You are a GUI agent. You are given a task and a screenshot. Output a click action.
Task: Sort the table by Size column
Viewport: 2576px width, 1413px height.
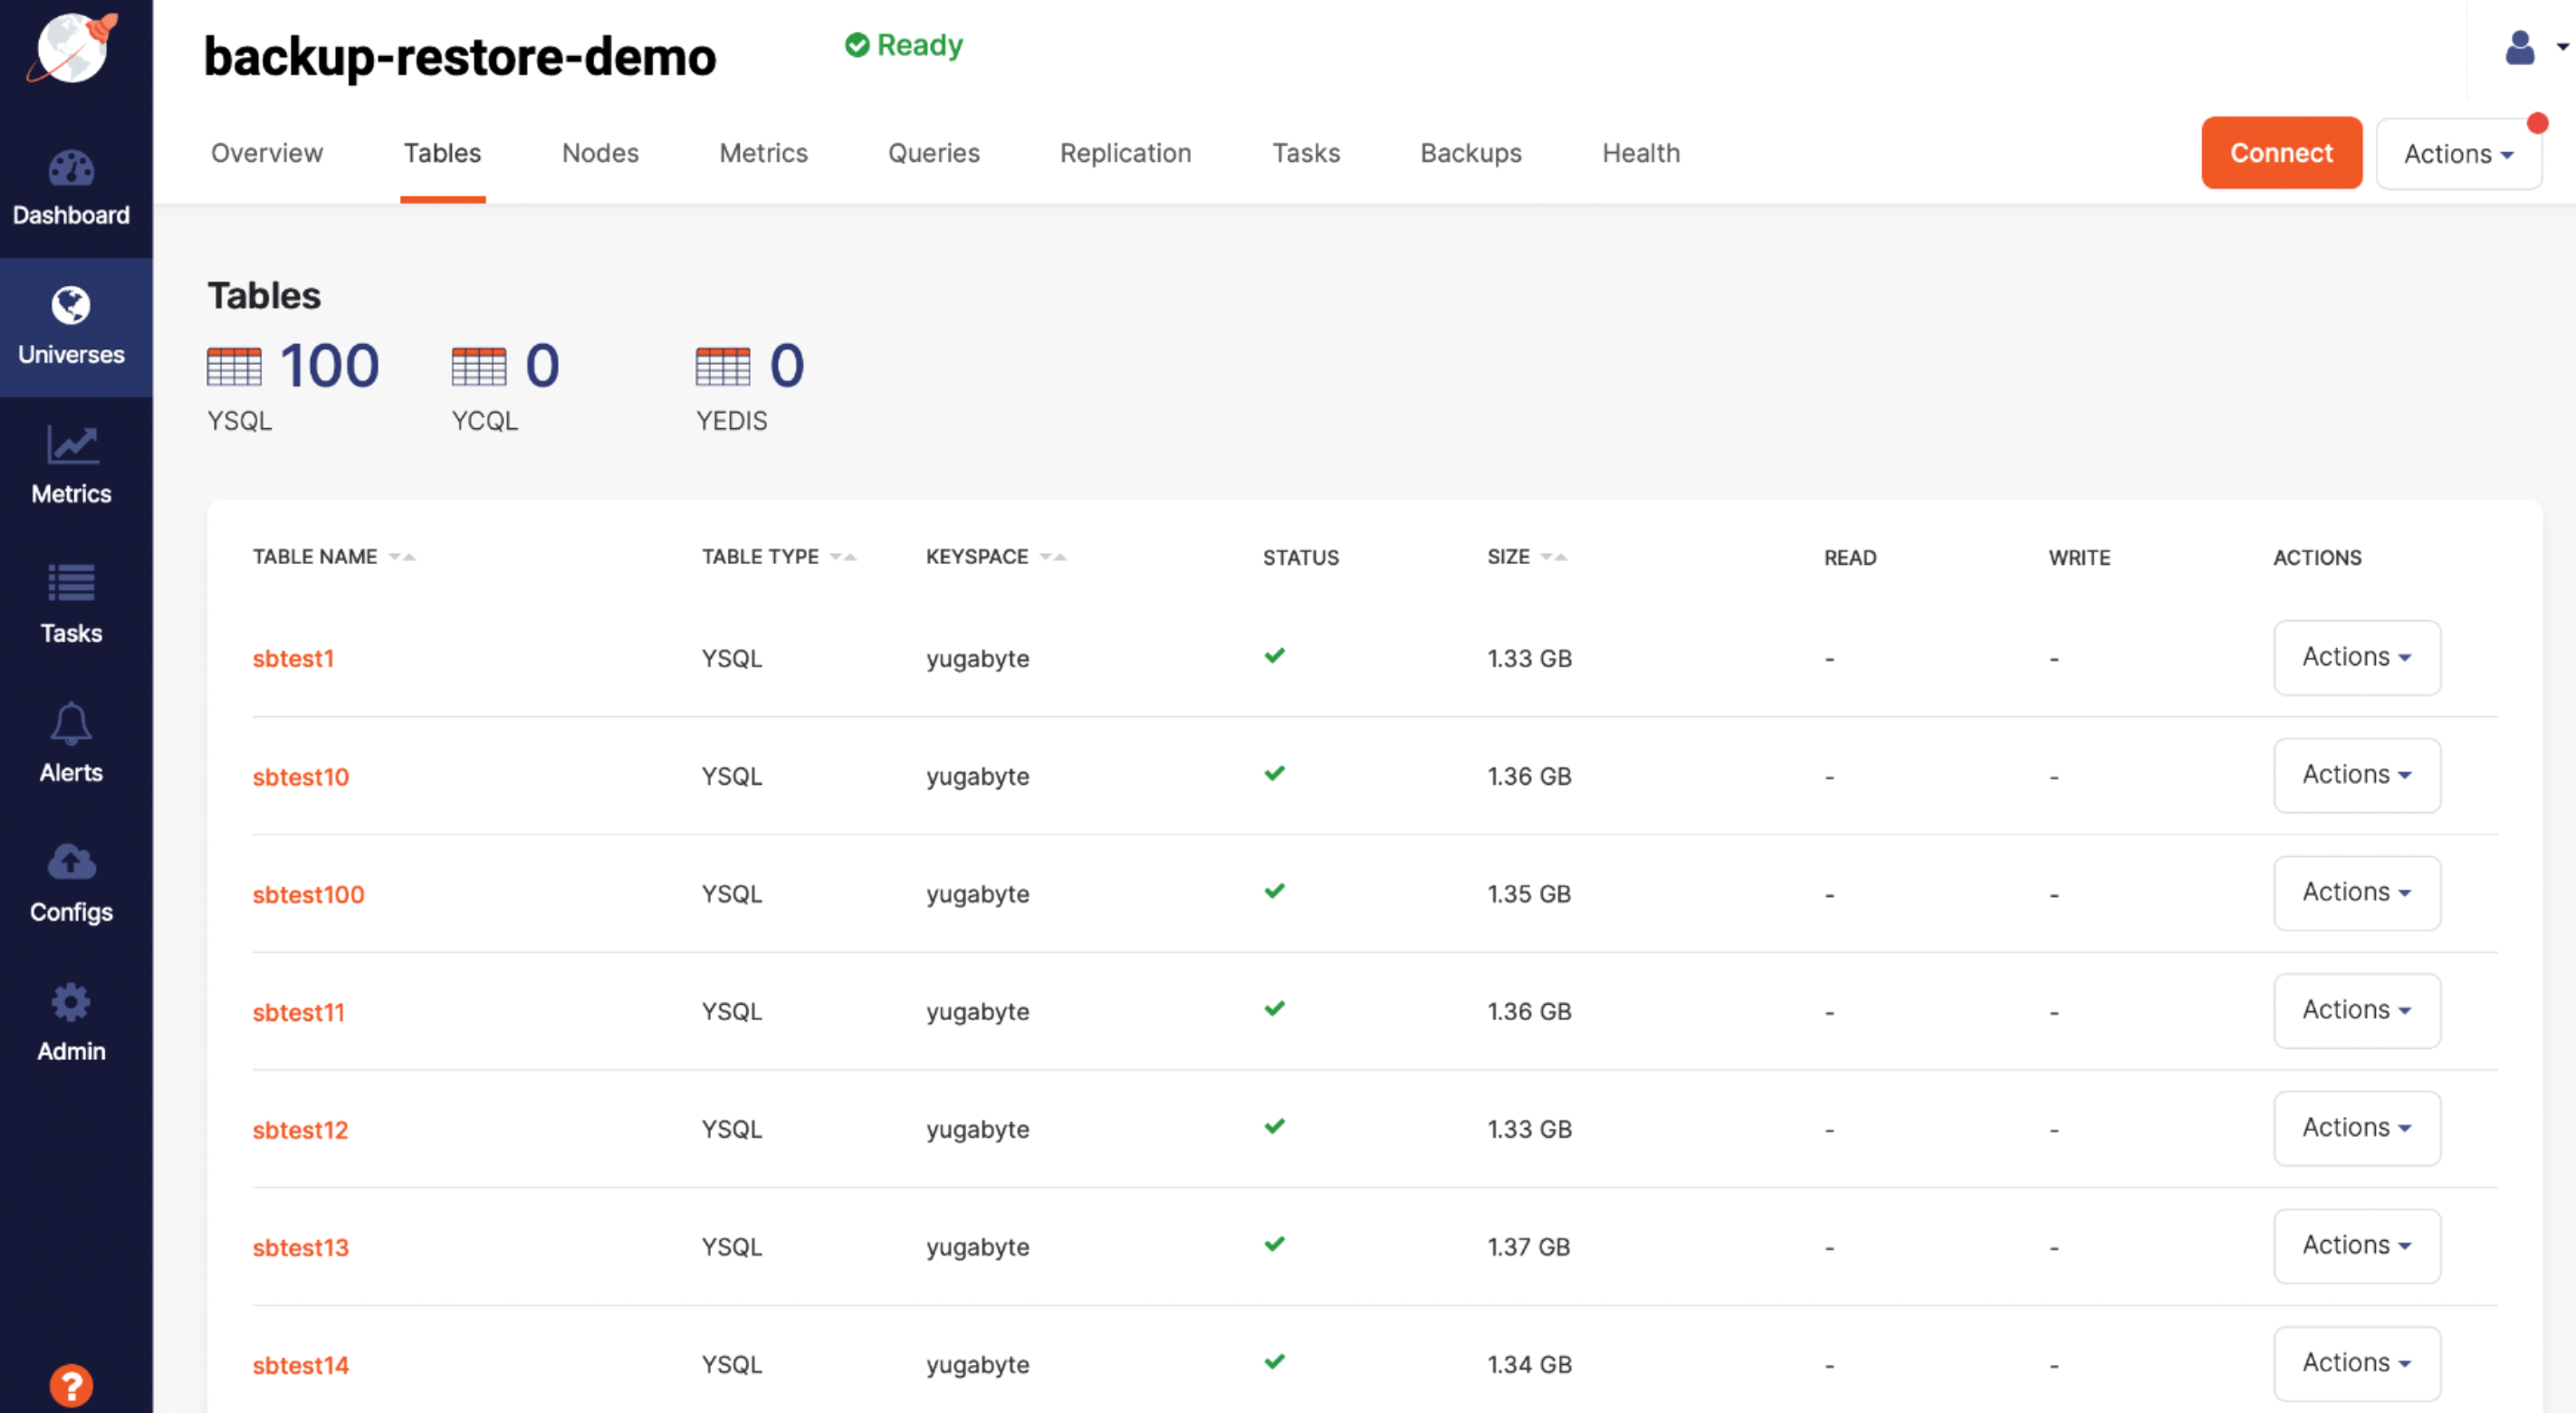pos(1553,557)
